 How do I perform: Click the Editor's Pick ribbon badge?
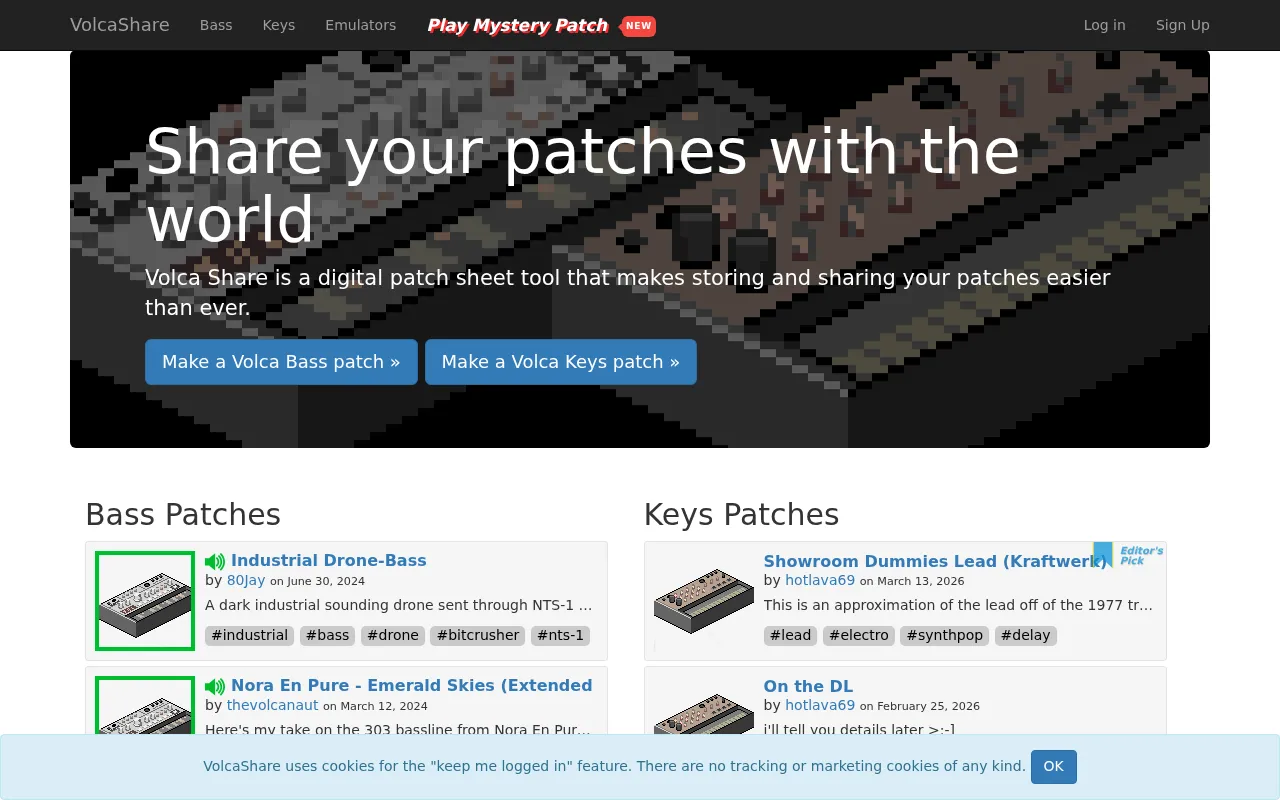(x=1128, y=555)
